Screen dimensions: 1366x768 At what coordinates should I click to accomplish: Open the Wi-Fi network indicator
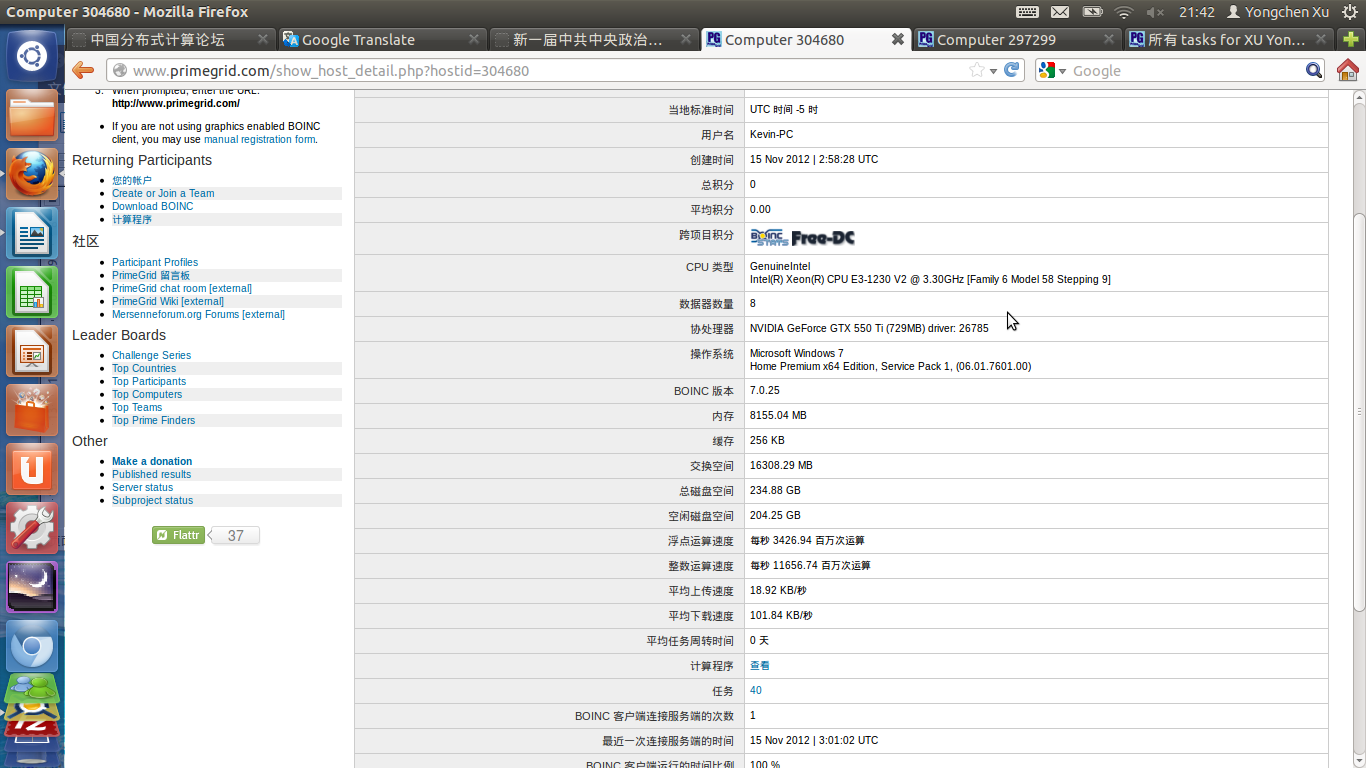[1124, 12]
